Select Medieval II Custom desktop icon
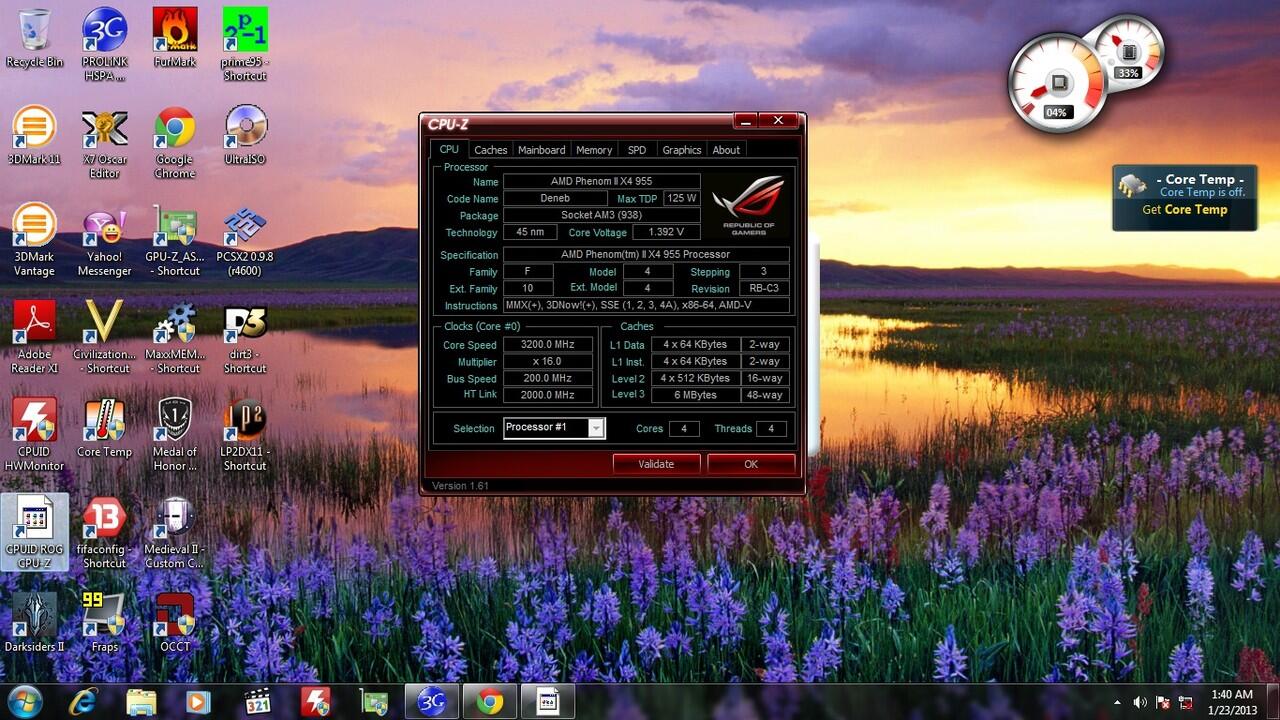The width and height of the screenshot is (1280, 720). tap(174, 532)
